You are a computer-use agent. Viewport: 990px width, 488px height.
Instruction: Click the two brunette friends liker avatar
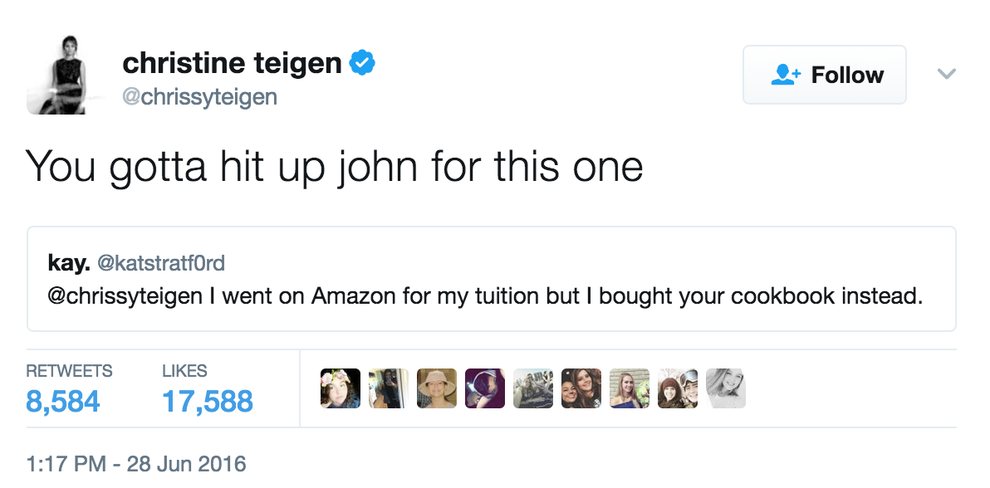point(581,389)
